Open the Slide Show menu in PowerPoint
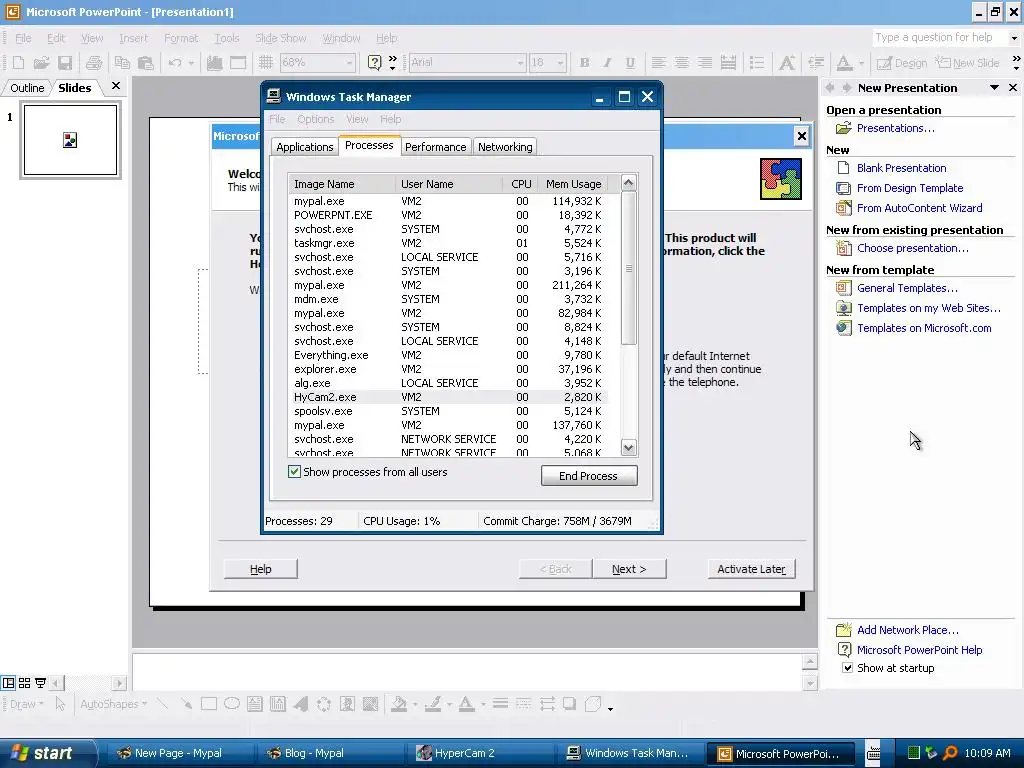This screenshot has height=768, width=1024. 280,38
